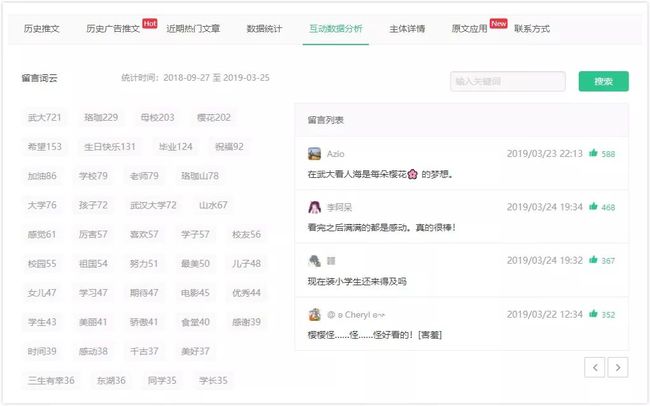Pick the 加油86 word tag

[42, 176]
